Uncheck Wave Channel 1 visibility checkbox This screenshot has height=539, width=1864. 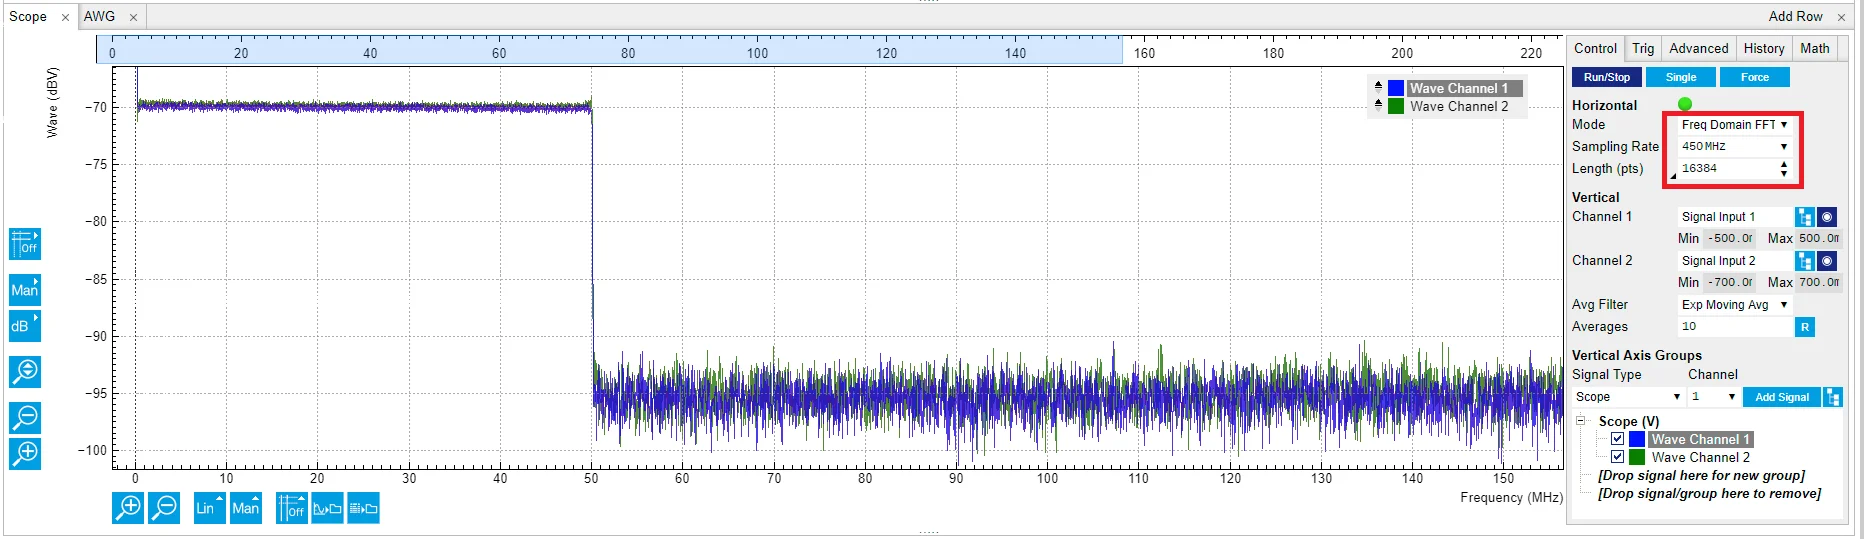(x=1617, y=439)
